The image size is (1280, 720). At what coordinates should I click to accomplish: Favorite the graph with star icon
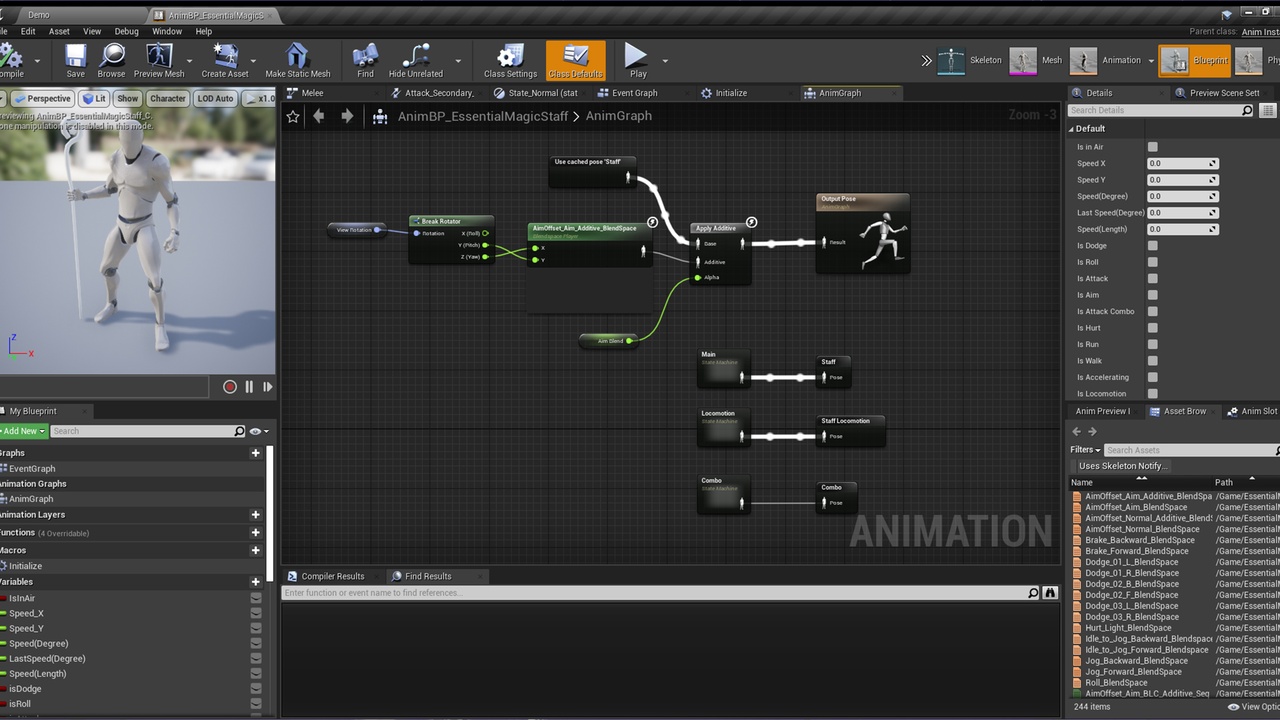(x=293, y=116)
